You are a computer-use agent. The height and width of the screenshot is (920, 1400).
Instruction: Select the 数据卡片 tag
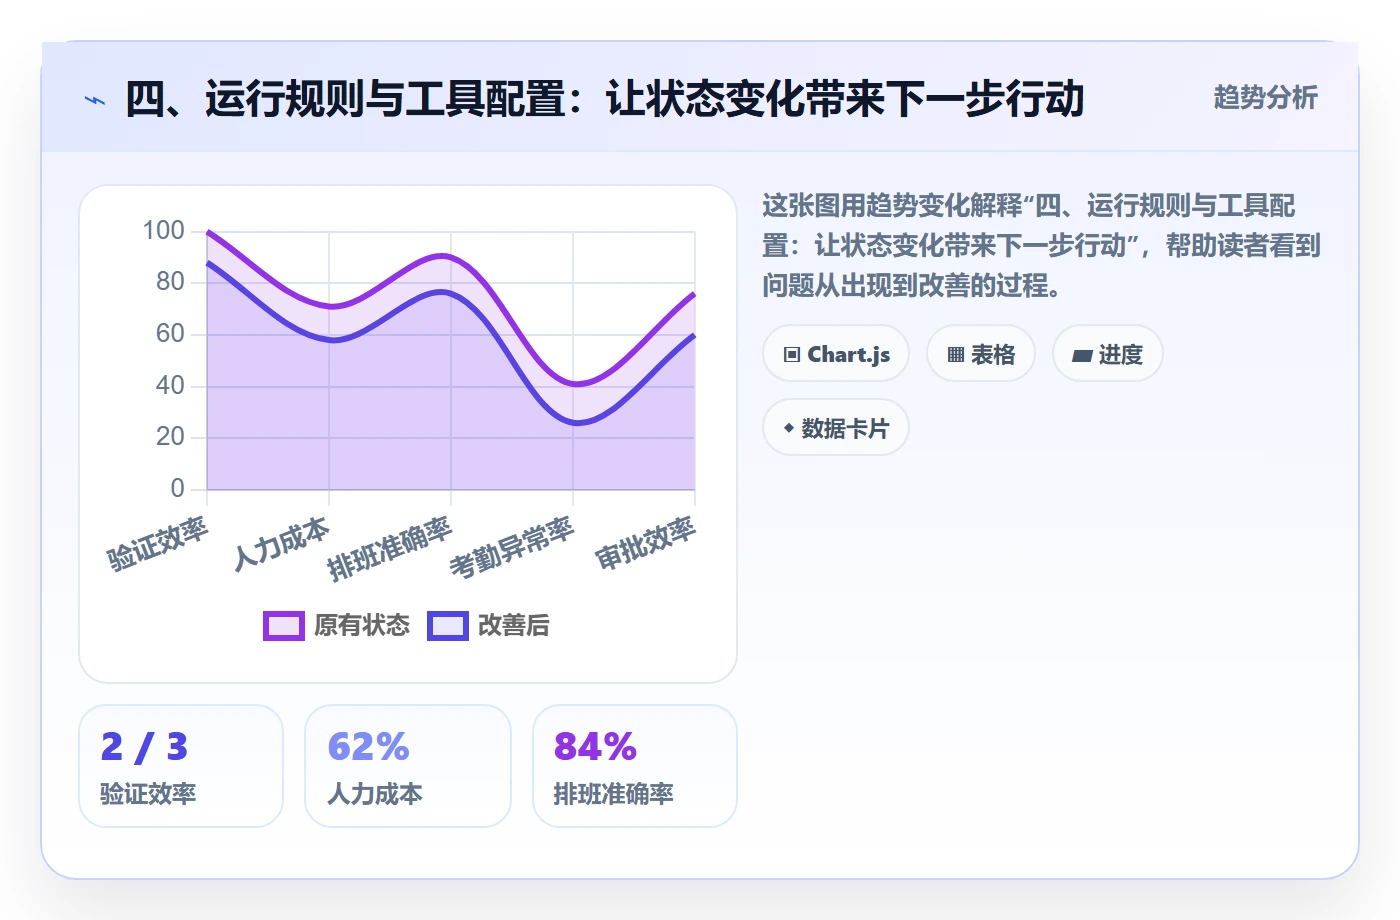[x=836, y=428]
